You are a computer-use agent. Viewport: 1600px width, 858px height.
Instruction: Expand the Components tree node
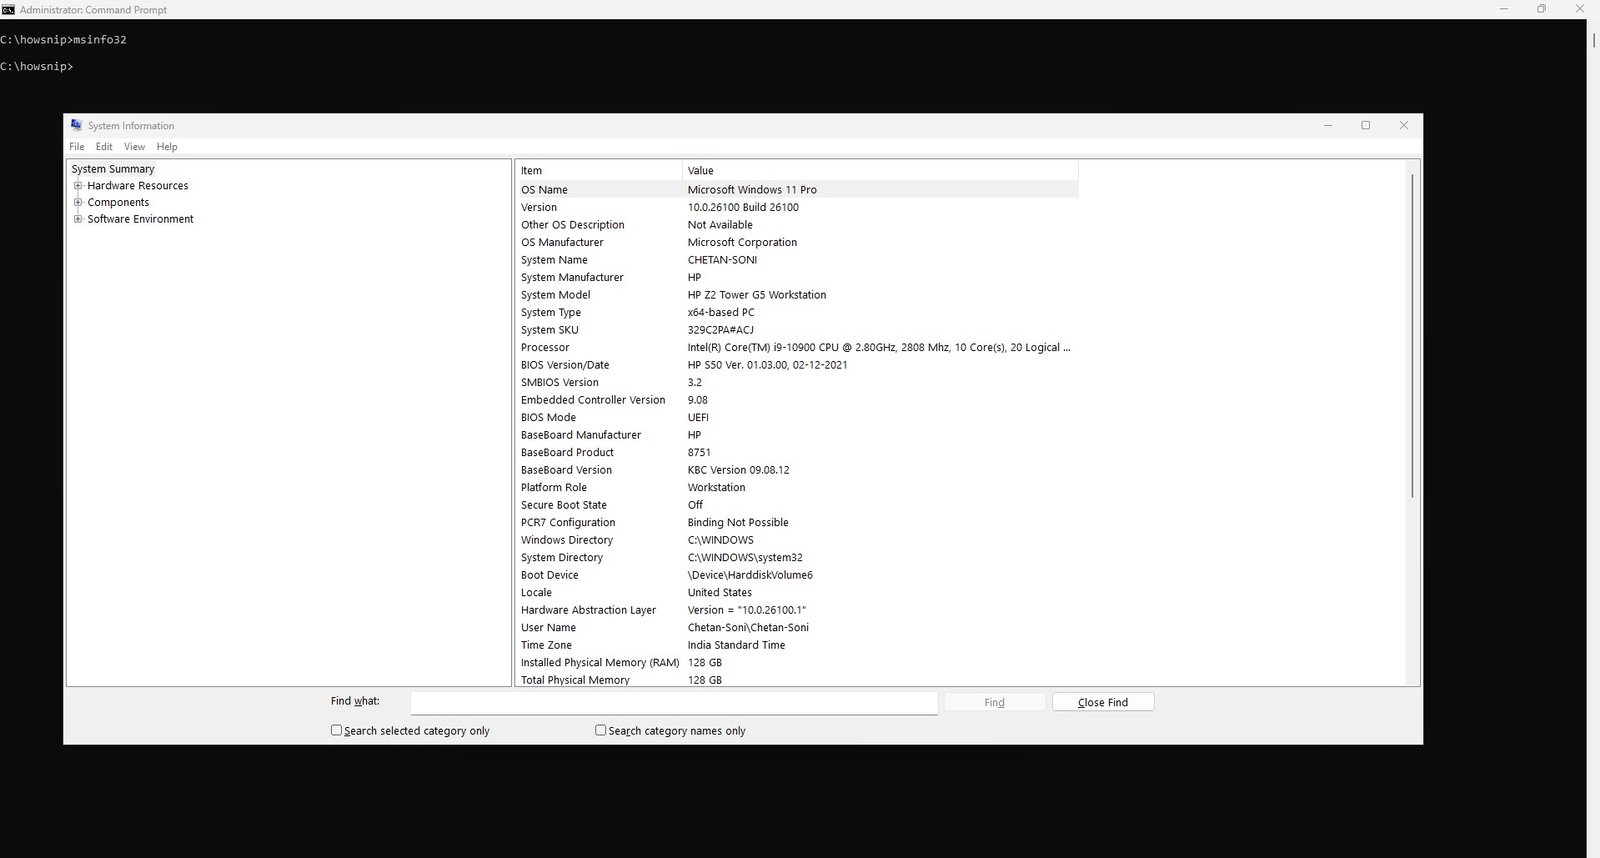click(78, 202)
